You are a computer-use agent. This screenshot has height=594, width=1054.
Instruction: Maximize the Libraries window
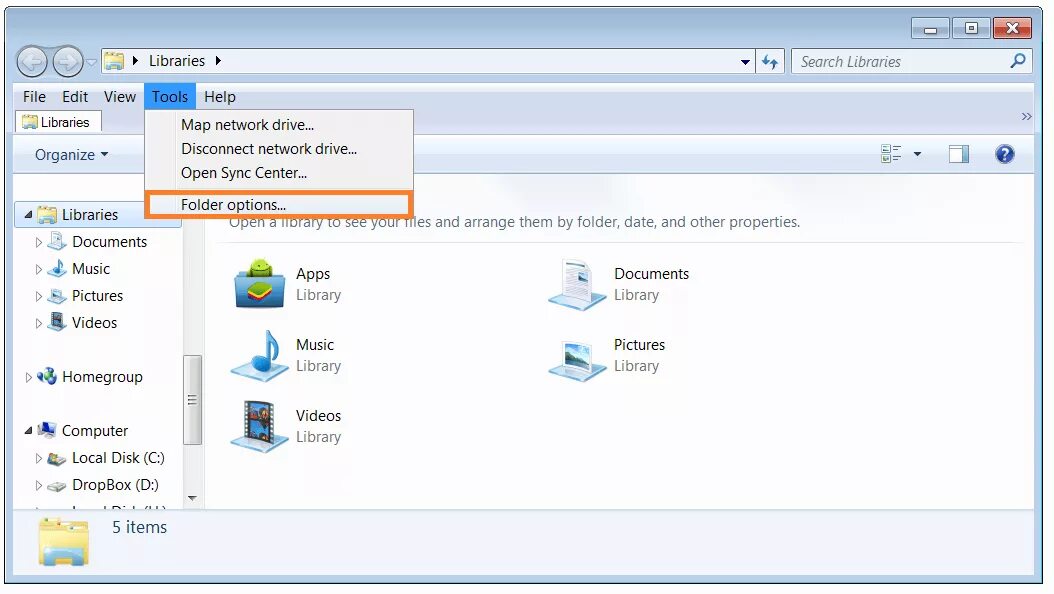971,28
